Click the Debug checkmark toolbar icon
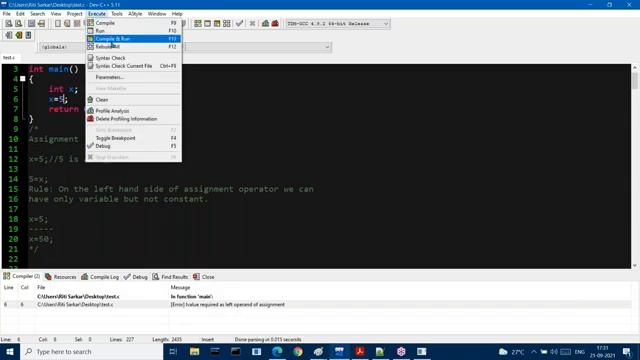 click(x=240, y=24)
